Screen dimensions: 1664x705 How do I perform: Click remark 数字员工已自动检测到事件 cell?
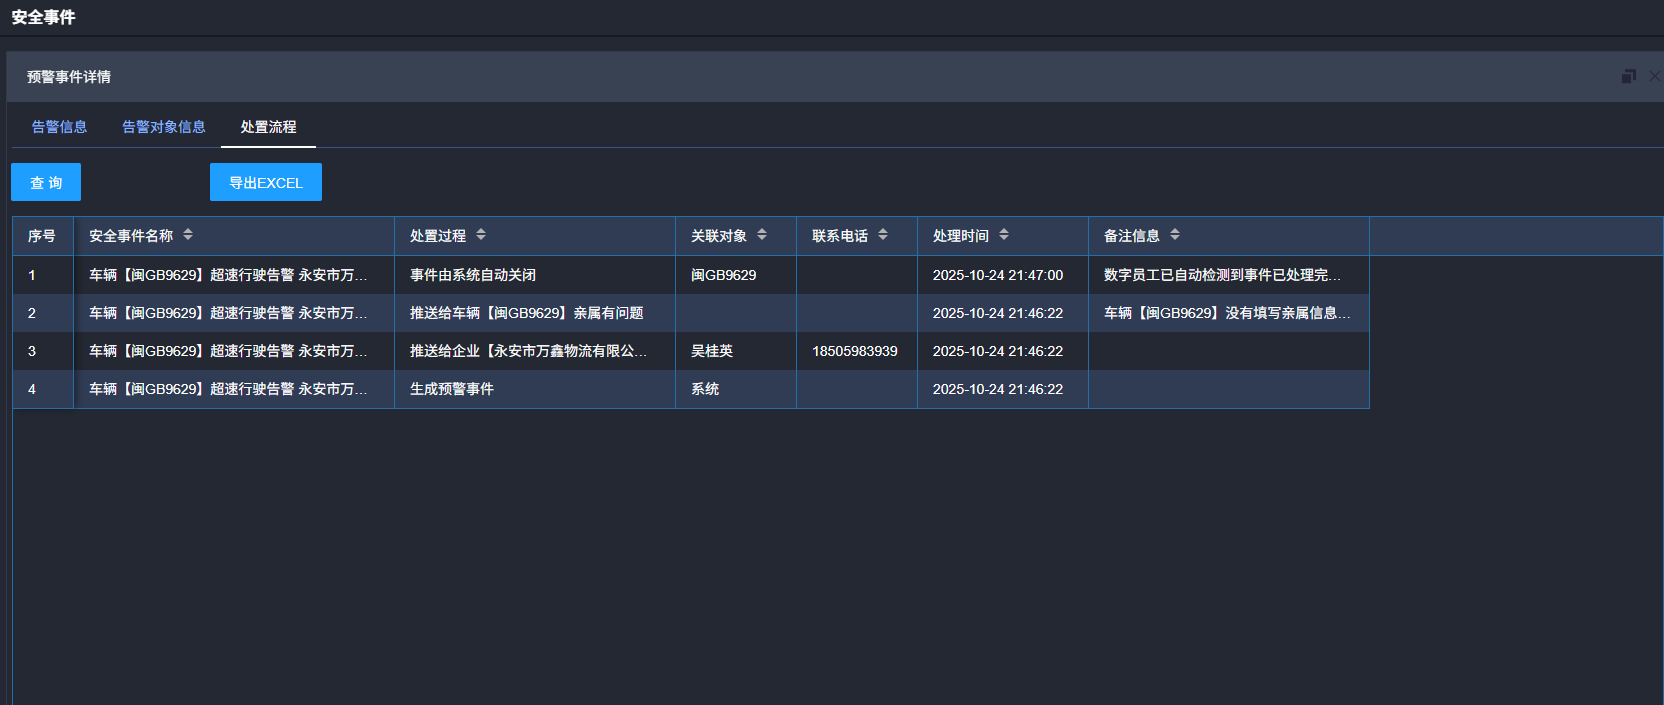click(x=1222, y=275)
